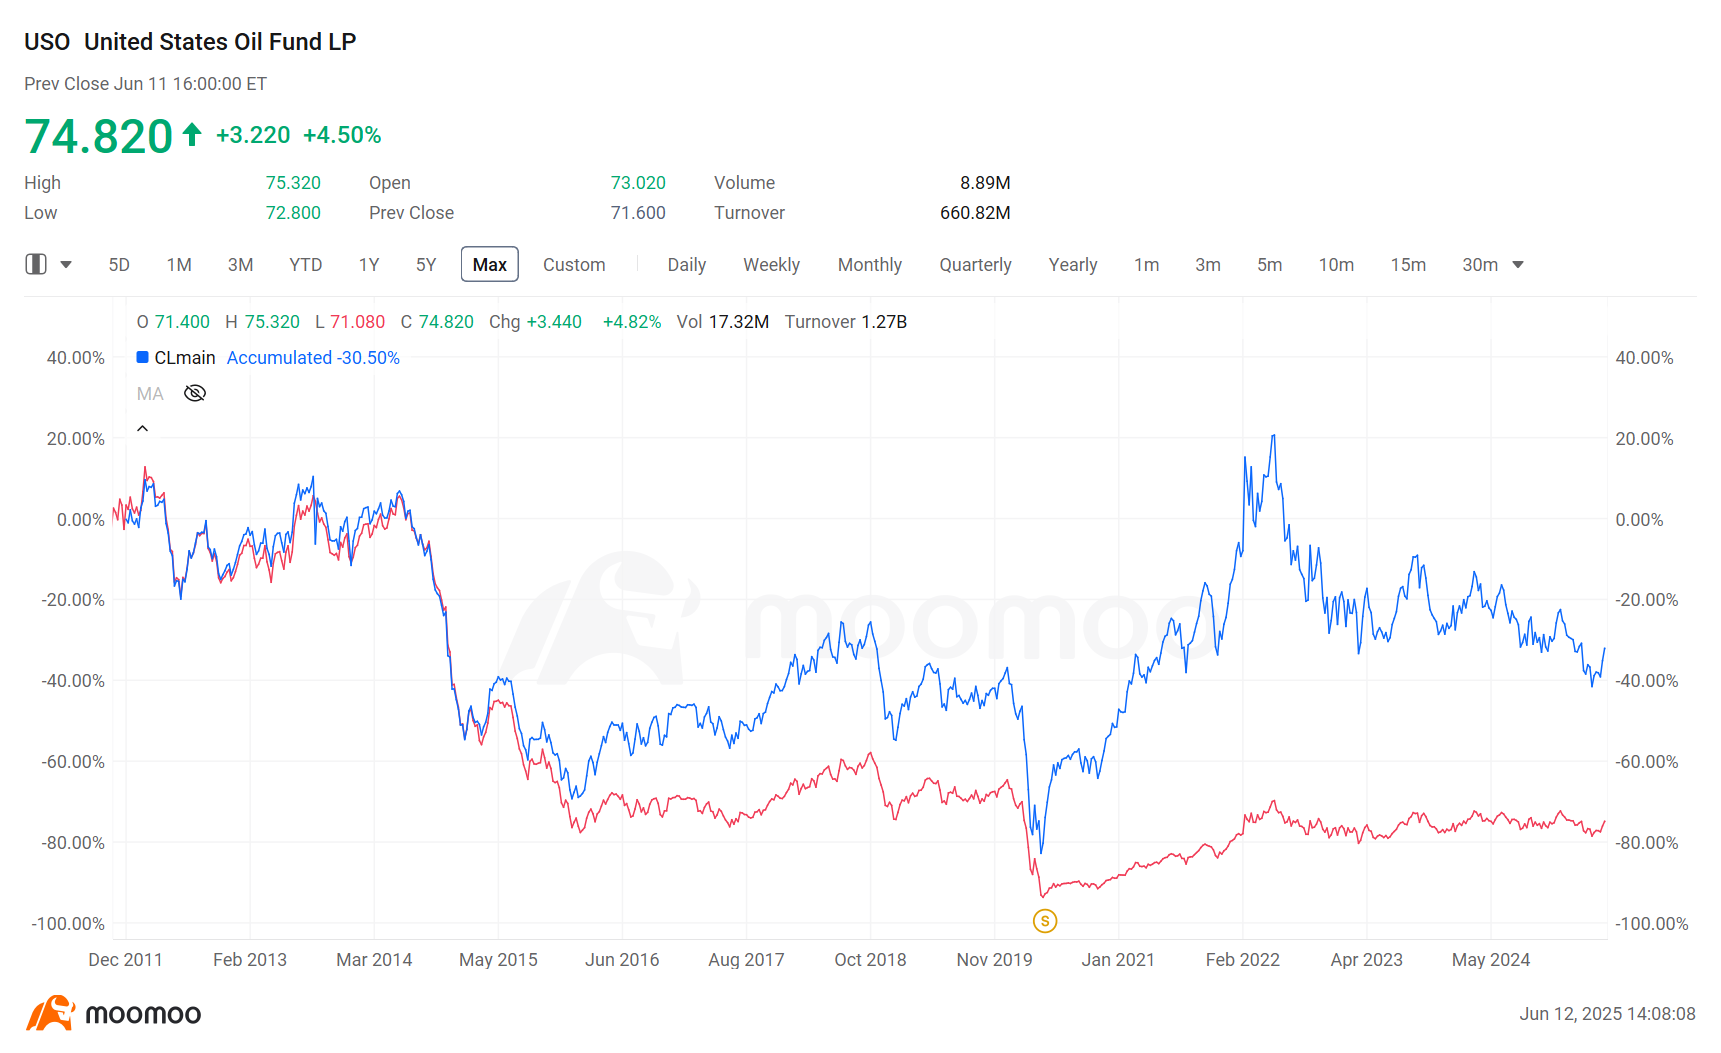This screenshot has width=1721, height=1053.
Task: Expand the chart layout dropdown arrow
Action: (66, 265)
